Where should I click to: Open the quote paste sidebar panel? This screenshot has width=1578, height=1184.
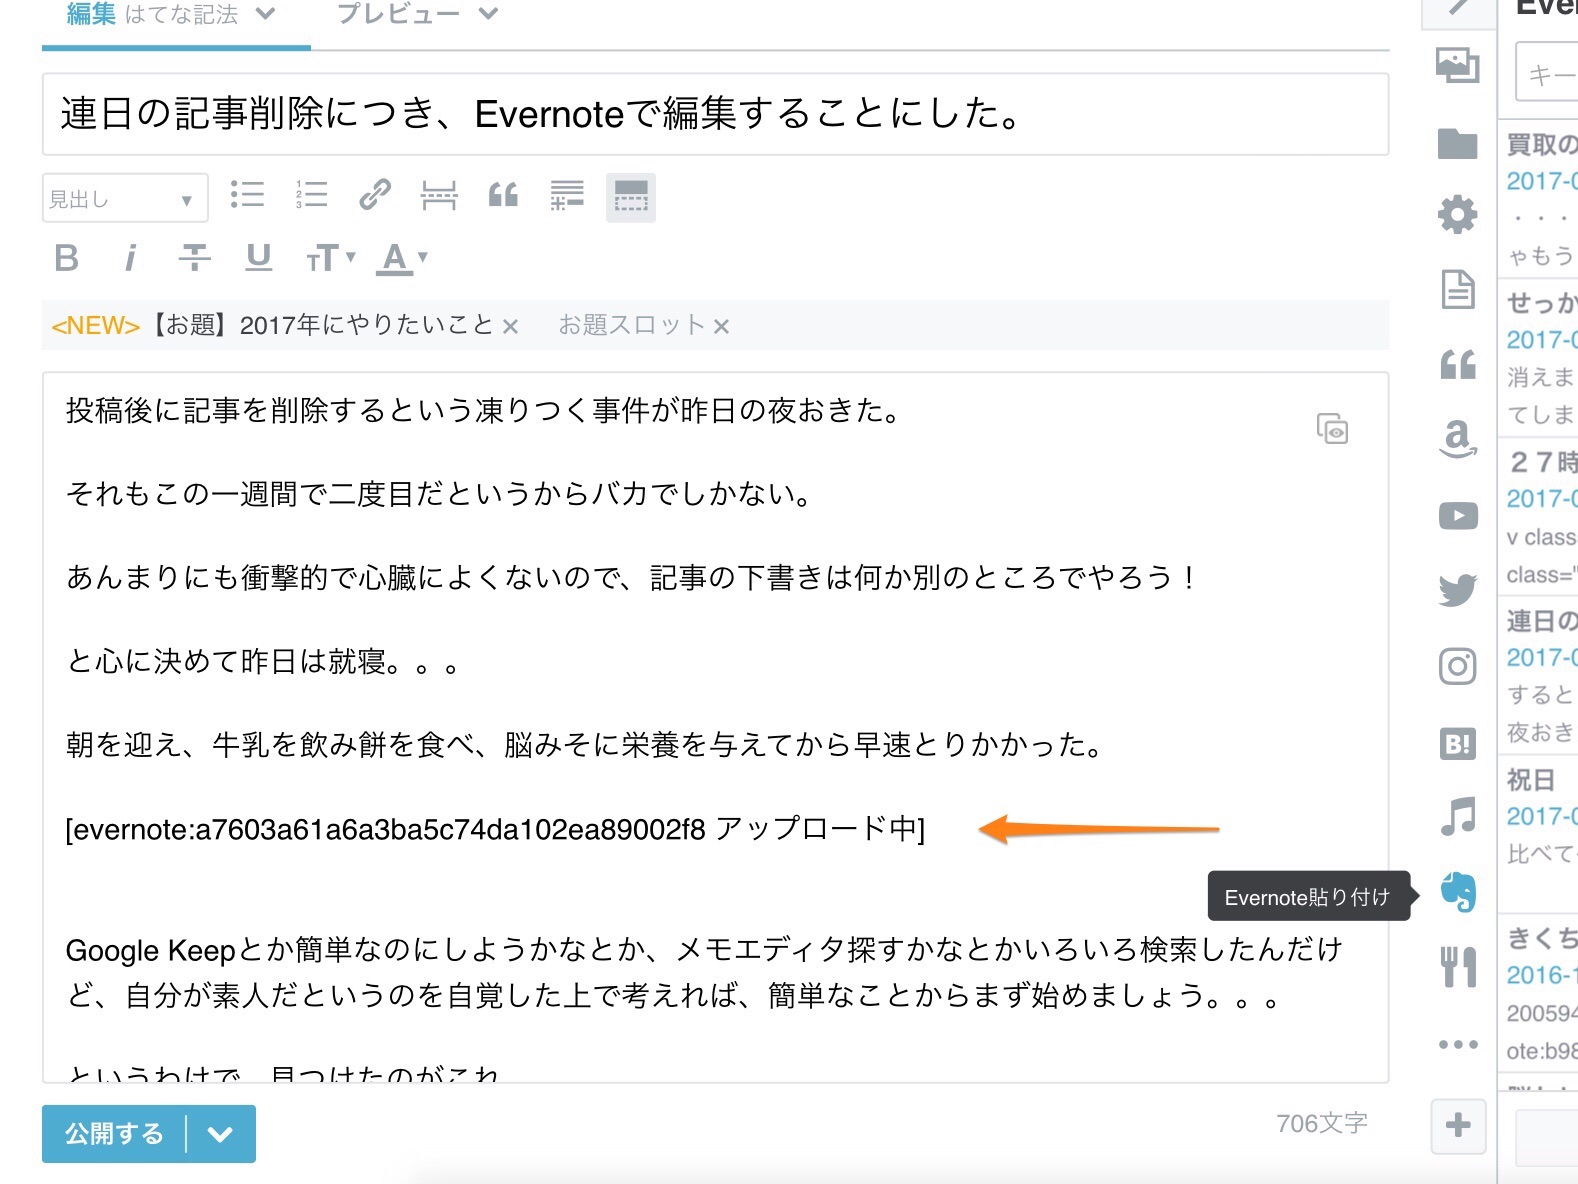[x=1458, y=365]
